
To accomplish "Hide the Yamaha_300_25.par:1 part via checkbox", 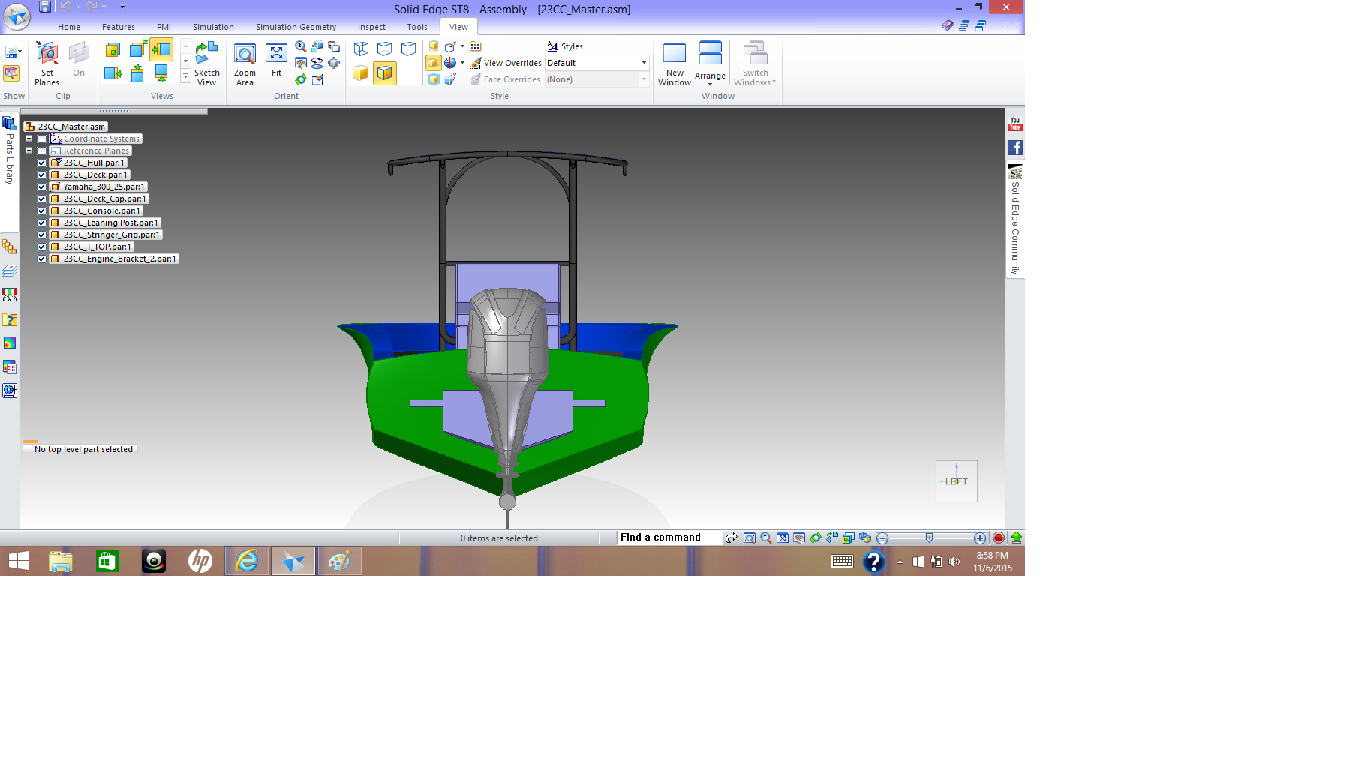I will click(x=42, y=187).
